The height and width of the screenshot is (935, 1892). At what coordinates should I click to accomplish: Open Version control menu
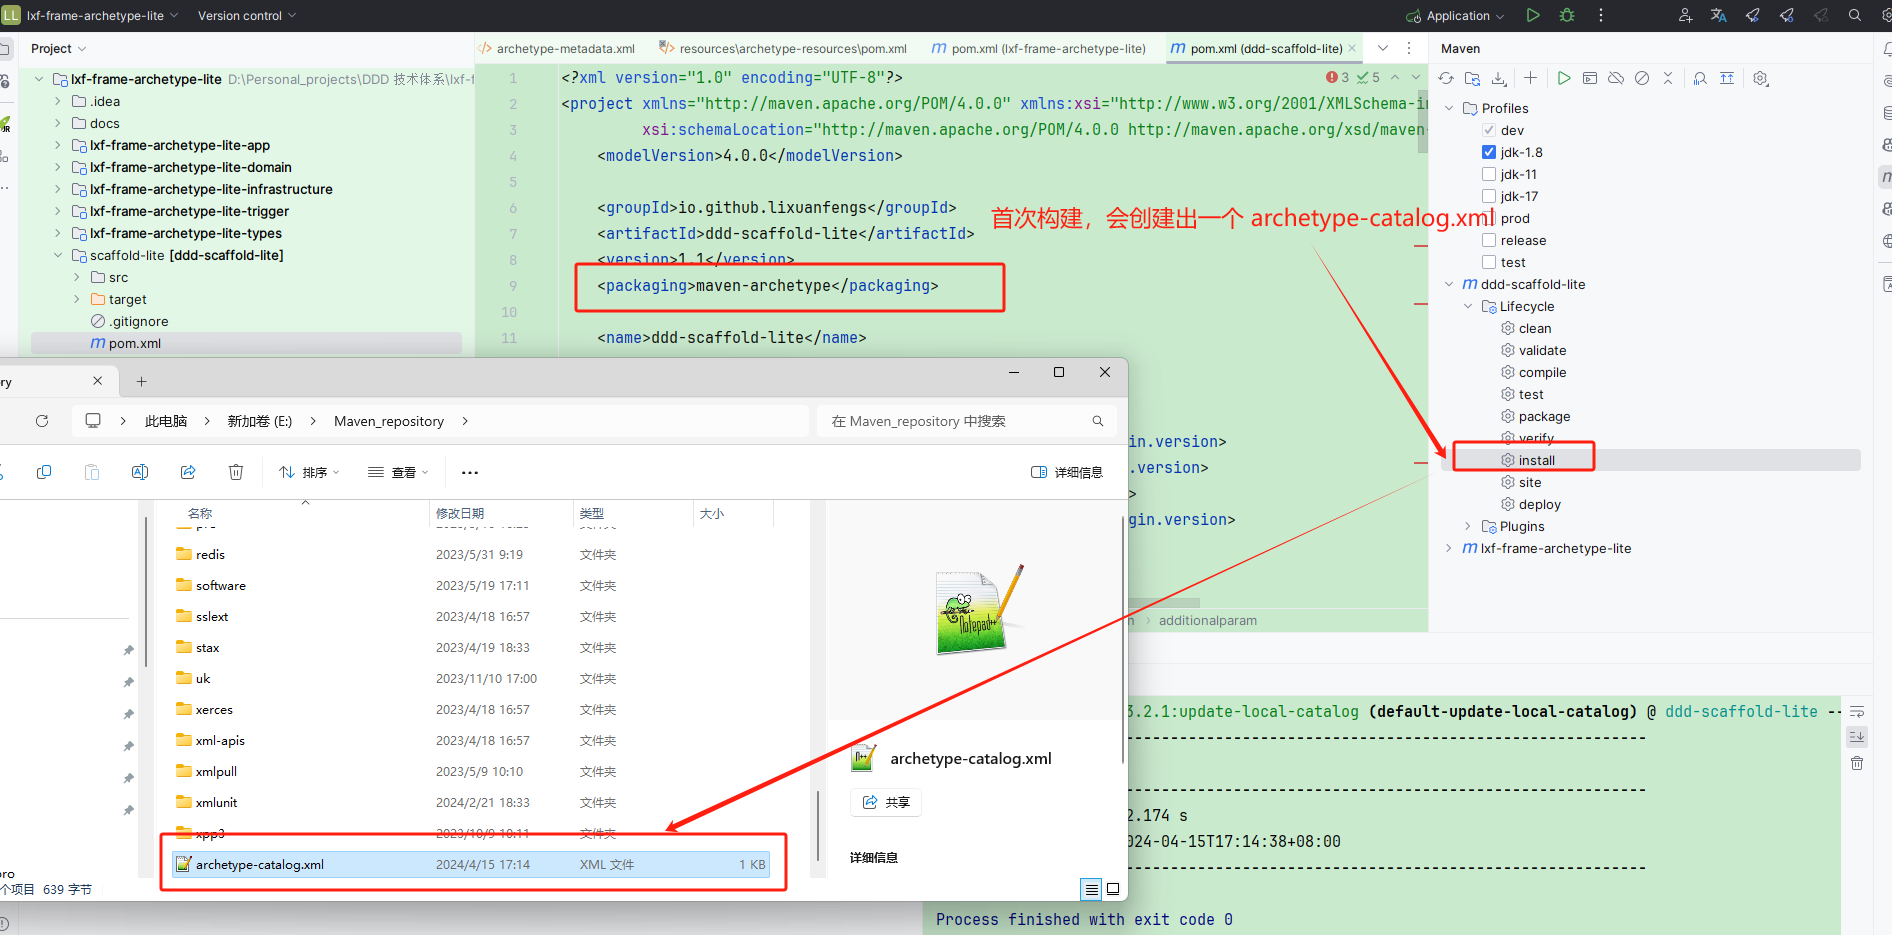[247, 15]
